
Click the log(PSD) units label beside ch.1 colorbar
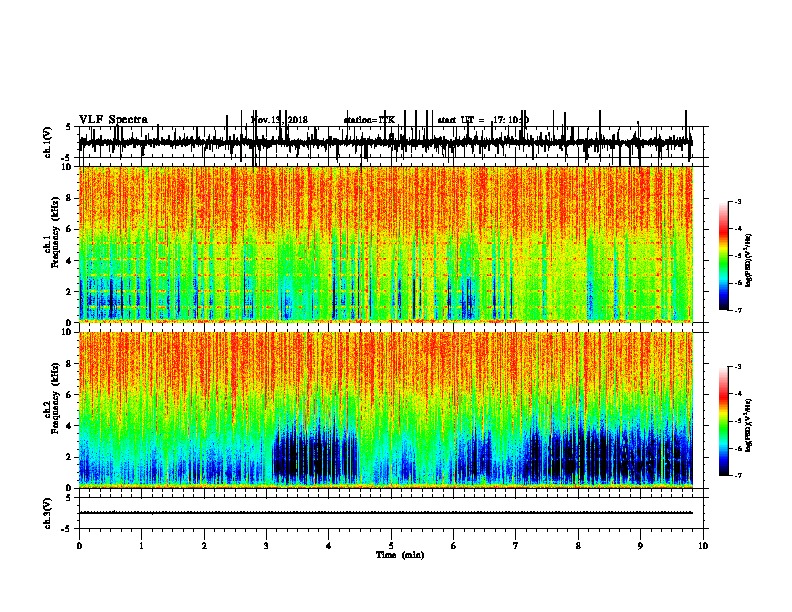pos(749,260)
